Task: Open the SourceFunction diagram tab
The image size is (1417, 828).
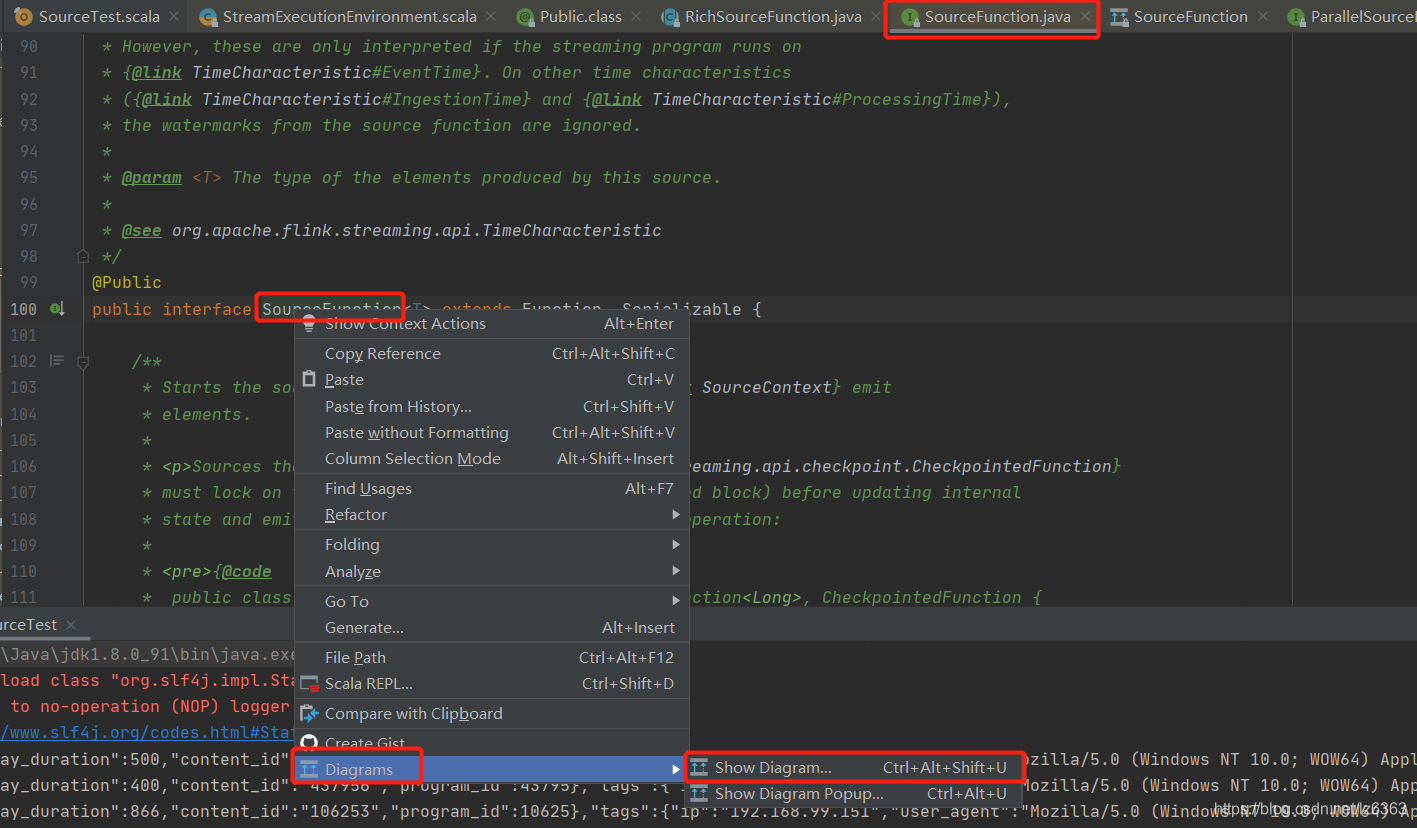Action: coord(1190,17)
